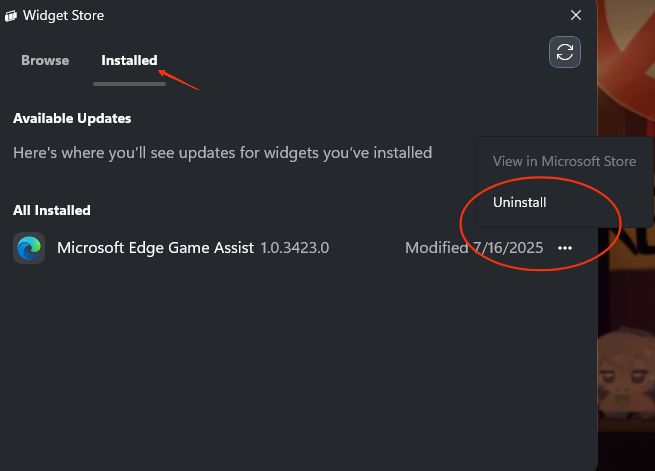Select the Installed tab

(129, 60)
